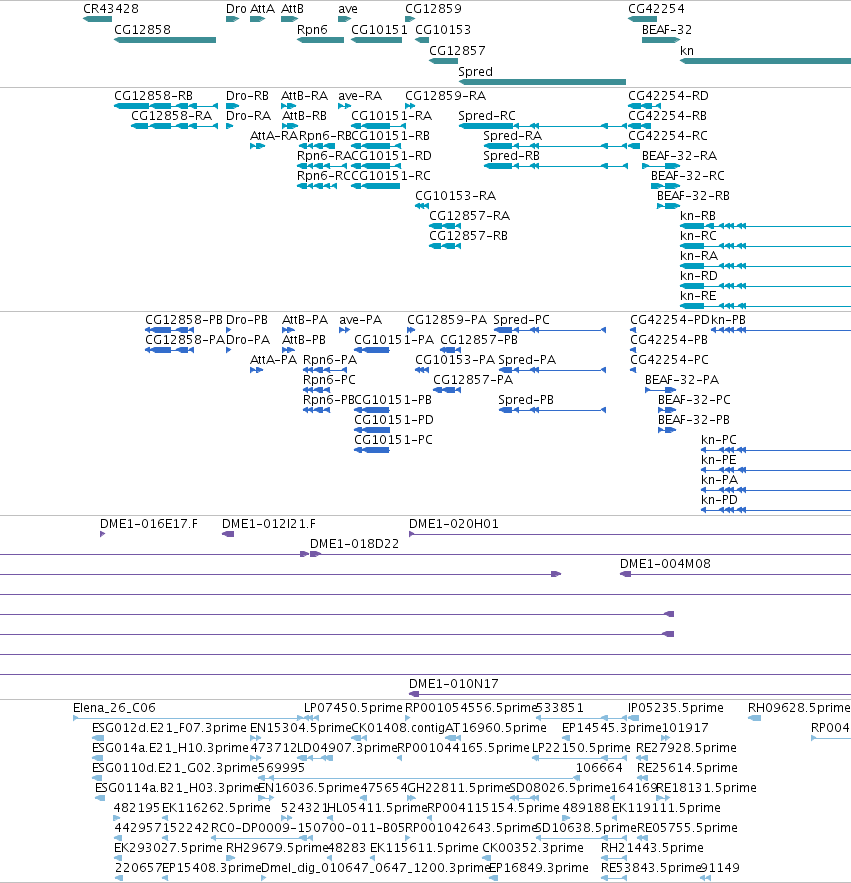Click transcript CG10151-RD

(376, 166)
